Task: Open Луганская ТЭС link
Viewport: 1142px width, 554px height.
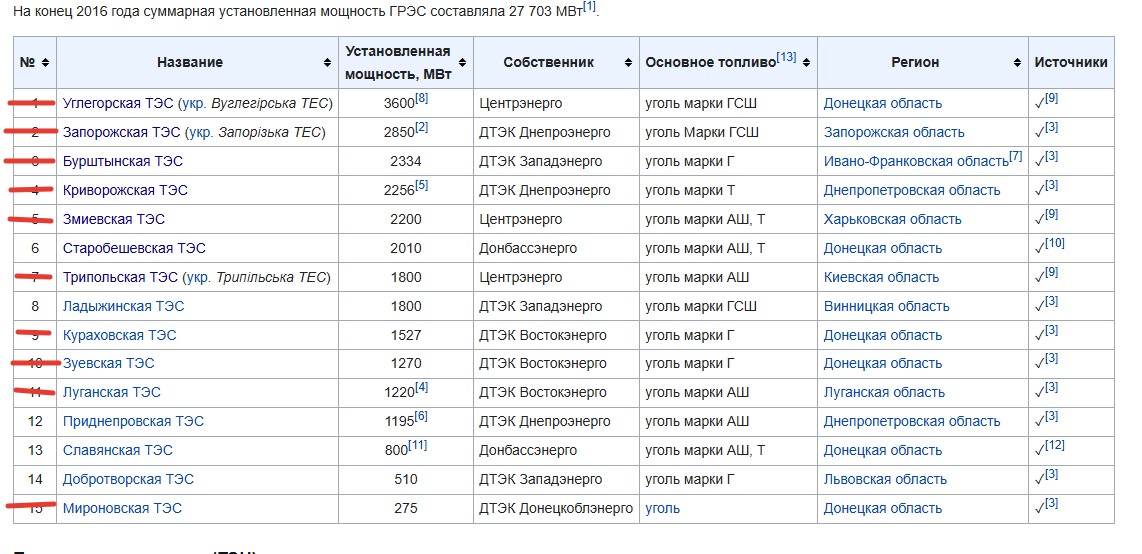Action: pyautogui.click(x=111, y=392)
